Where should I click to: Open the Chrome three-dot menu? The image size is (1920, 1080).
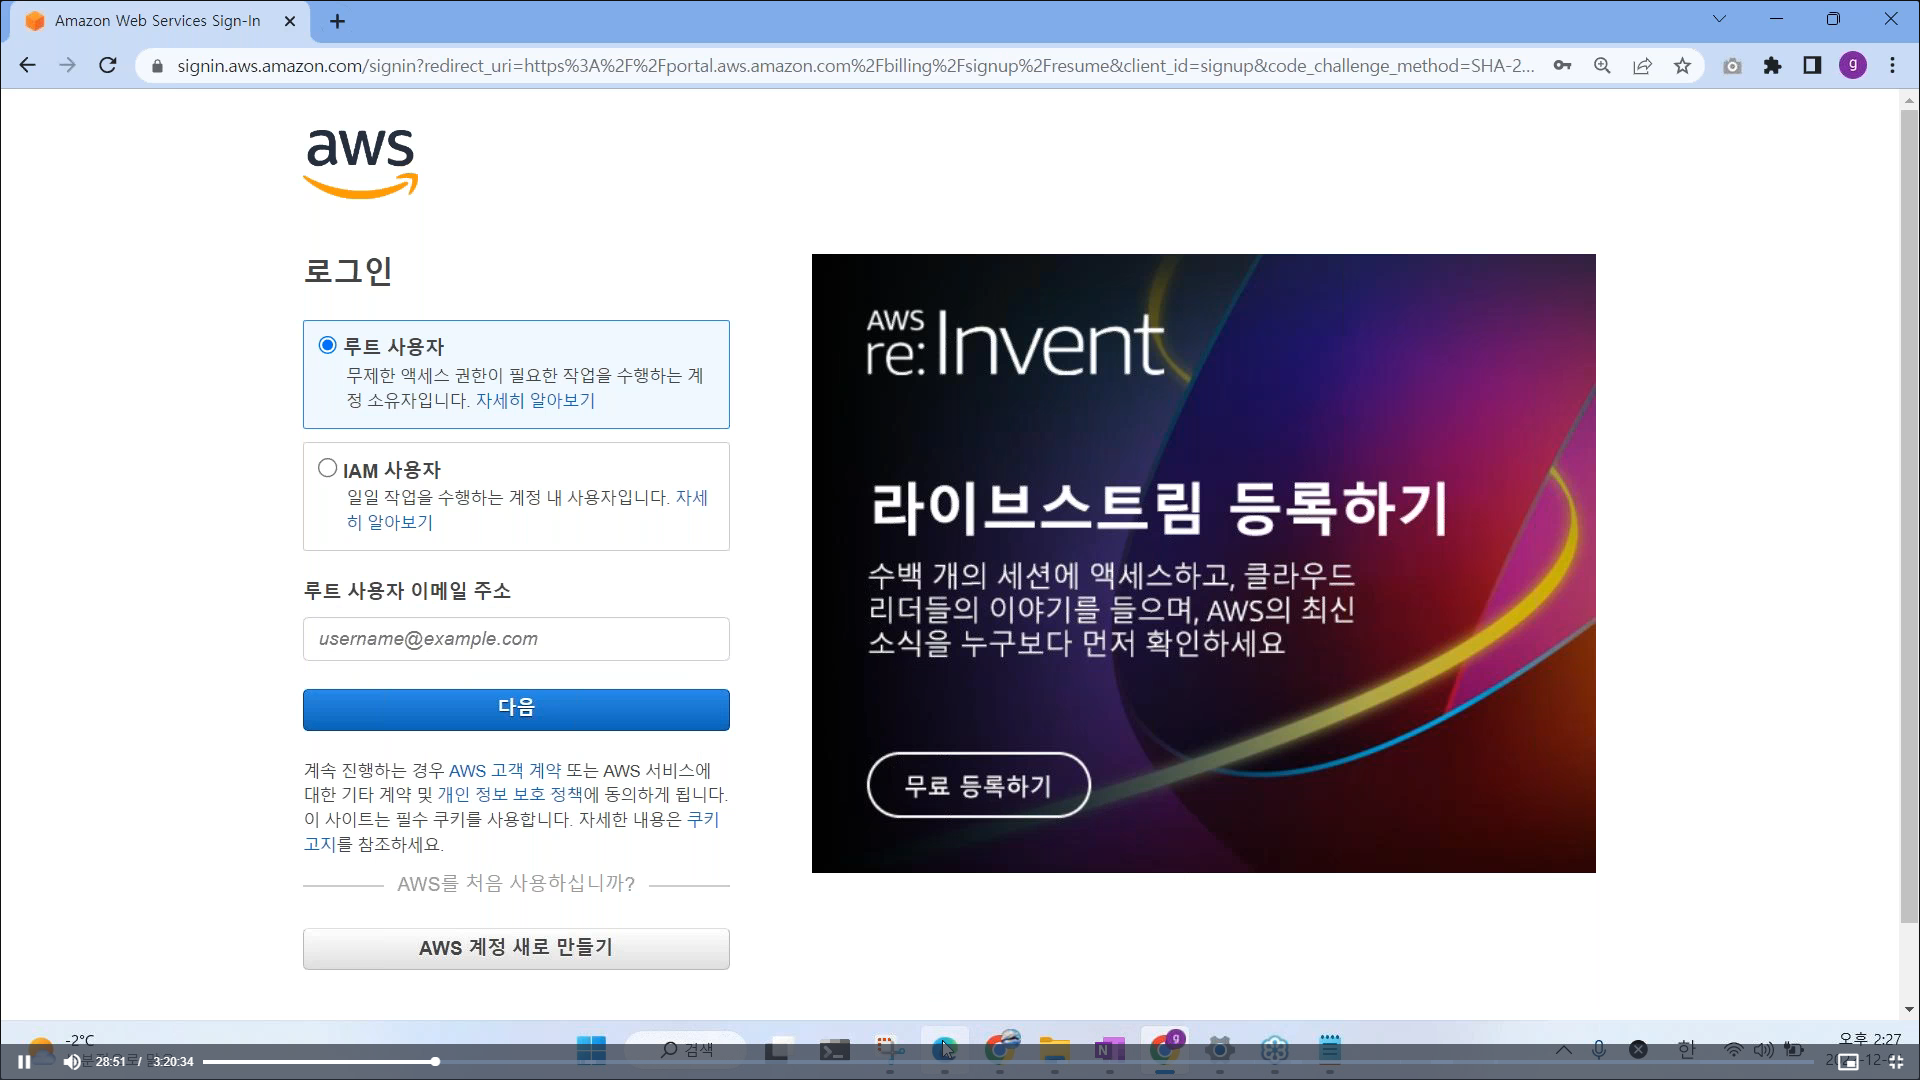pyautogui.click(x=1892, y=66)
